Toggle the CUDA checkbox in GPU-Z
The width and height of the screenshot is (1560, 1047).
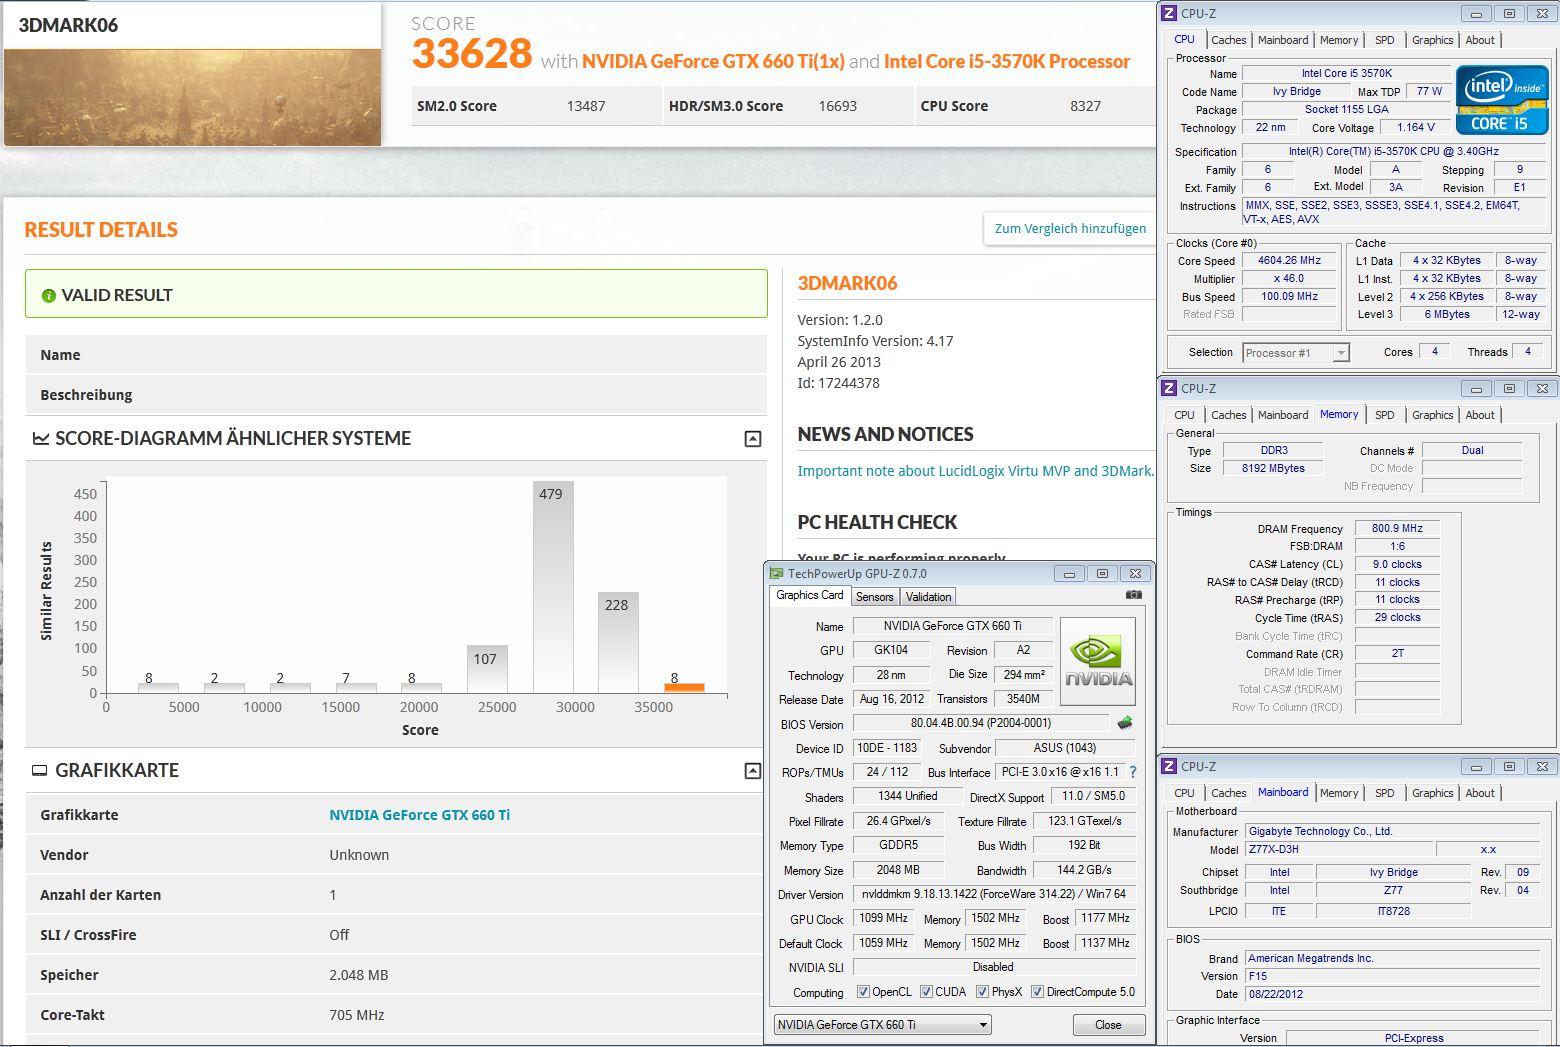click(x=926, y=992)
